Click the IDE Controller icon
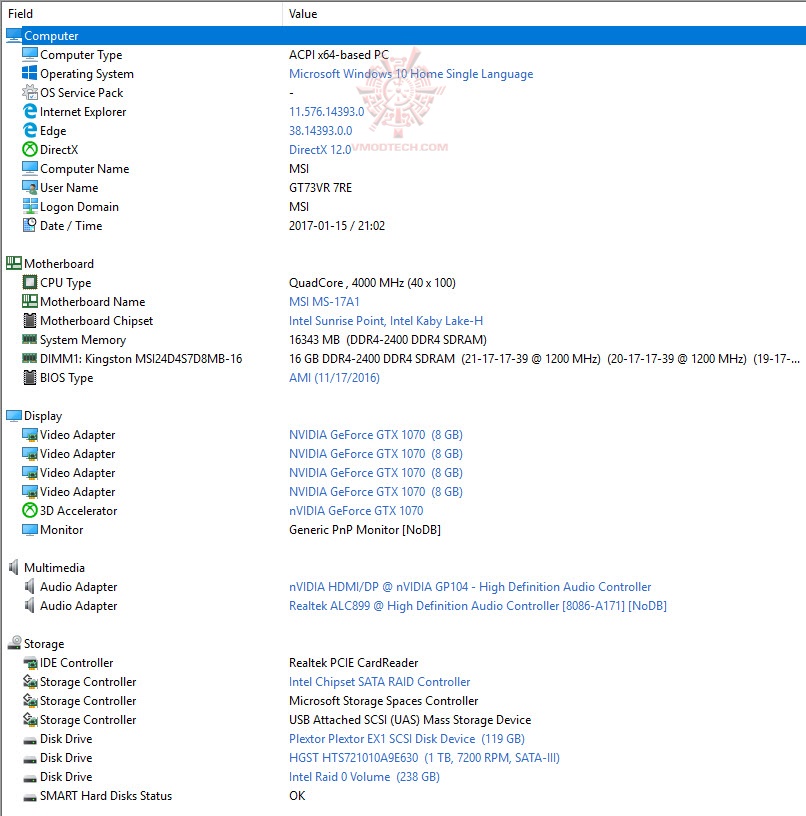 tap(30, 662)
